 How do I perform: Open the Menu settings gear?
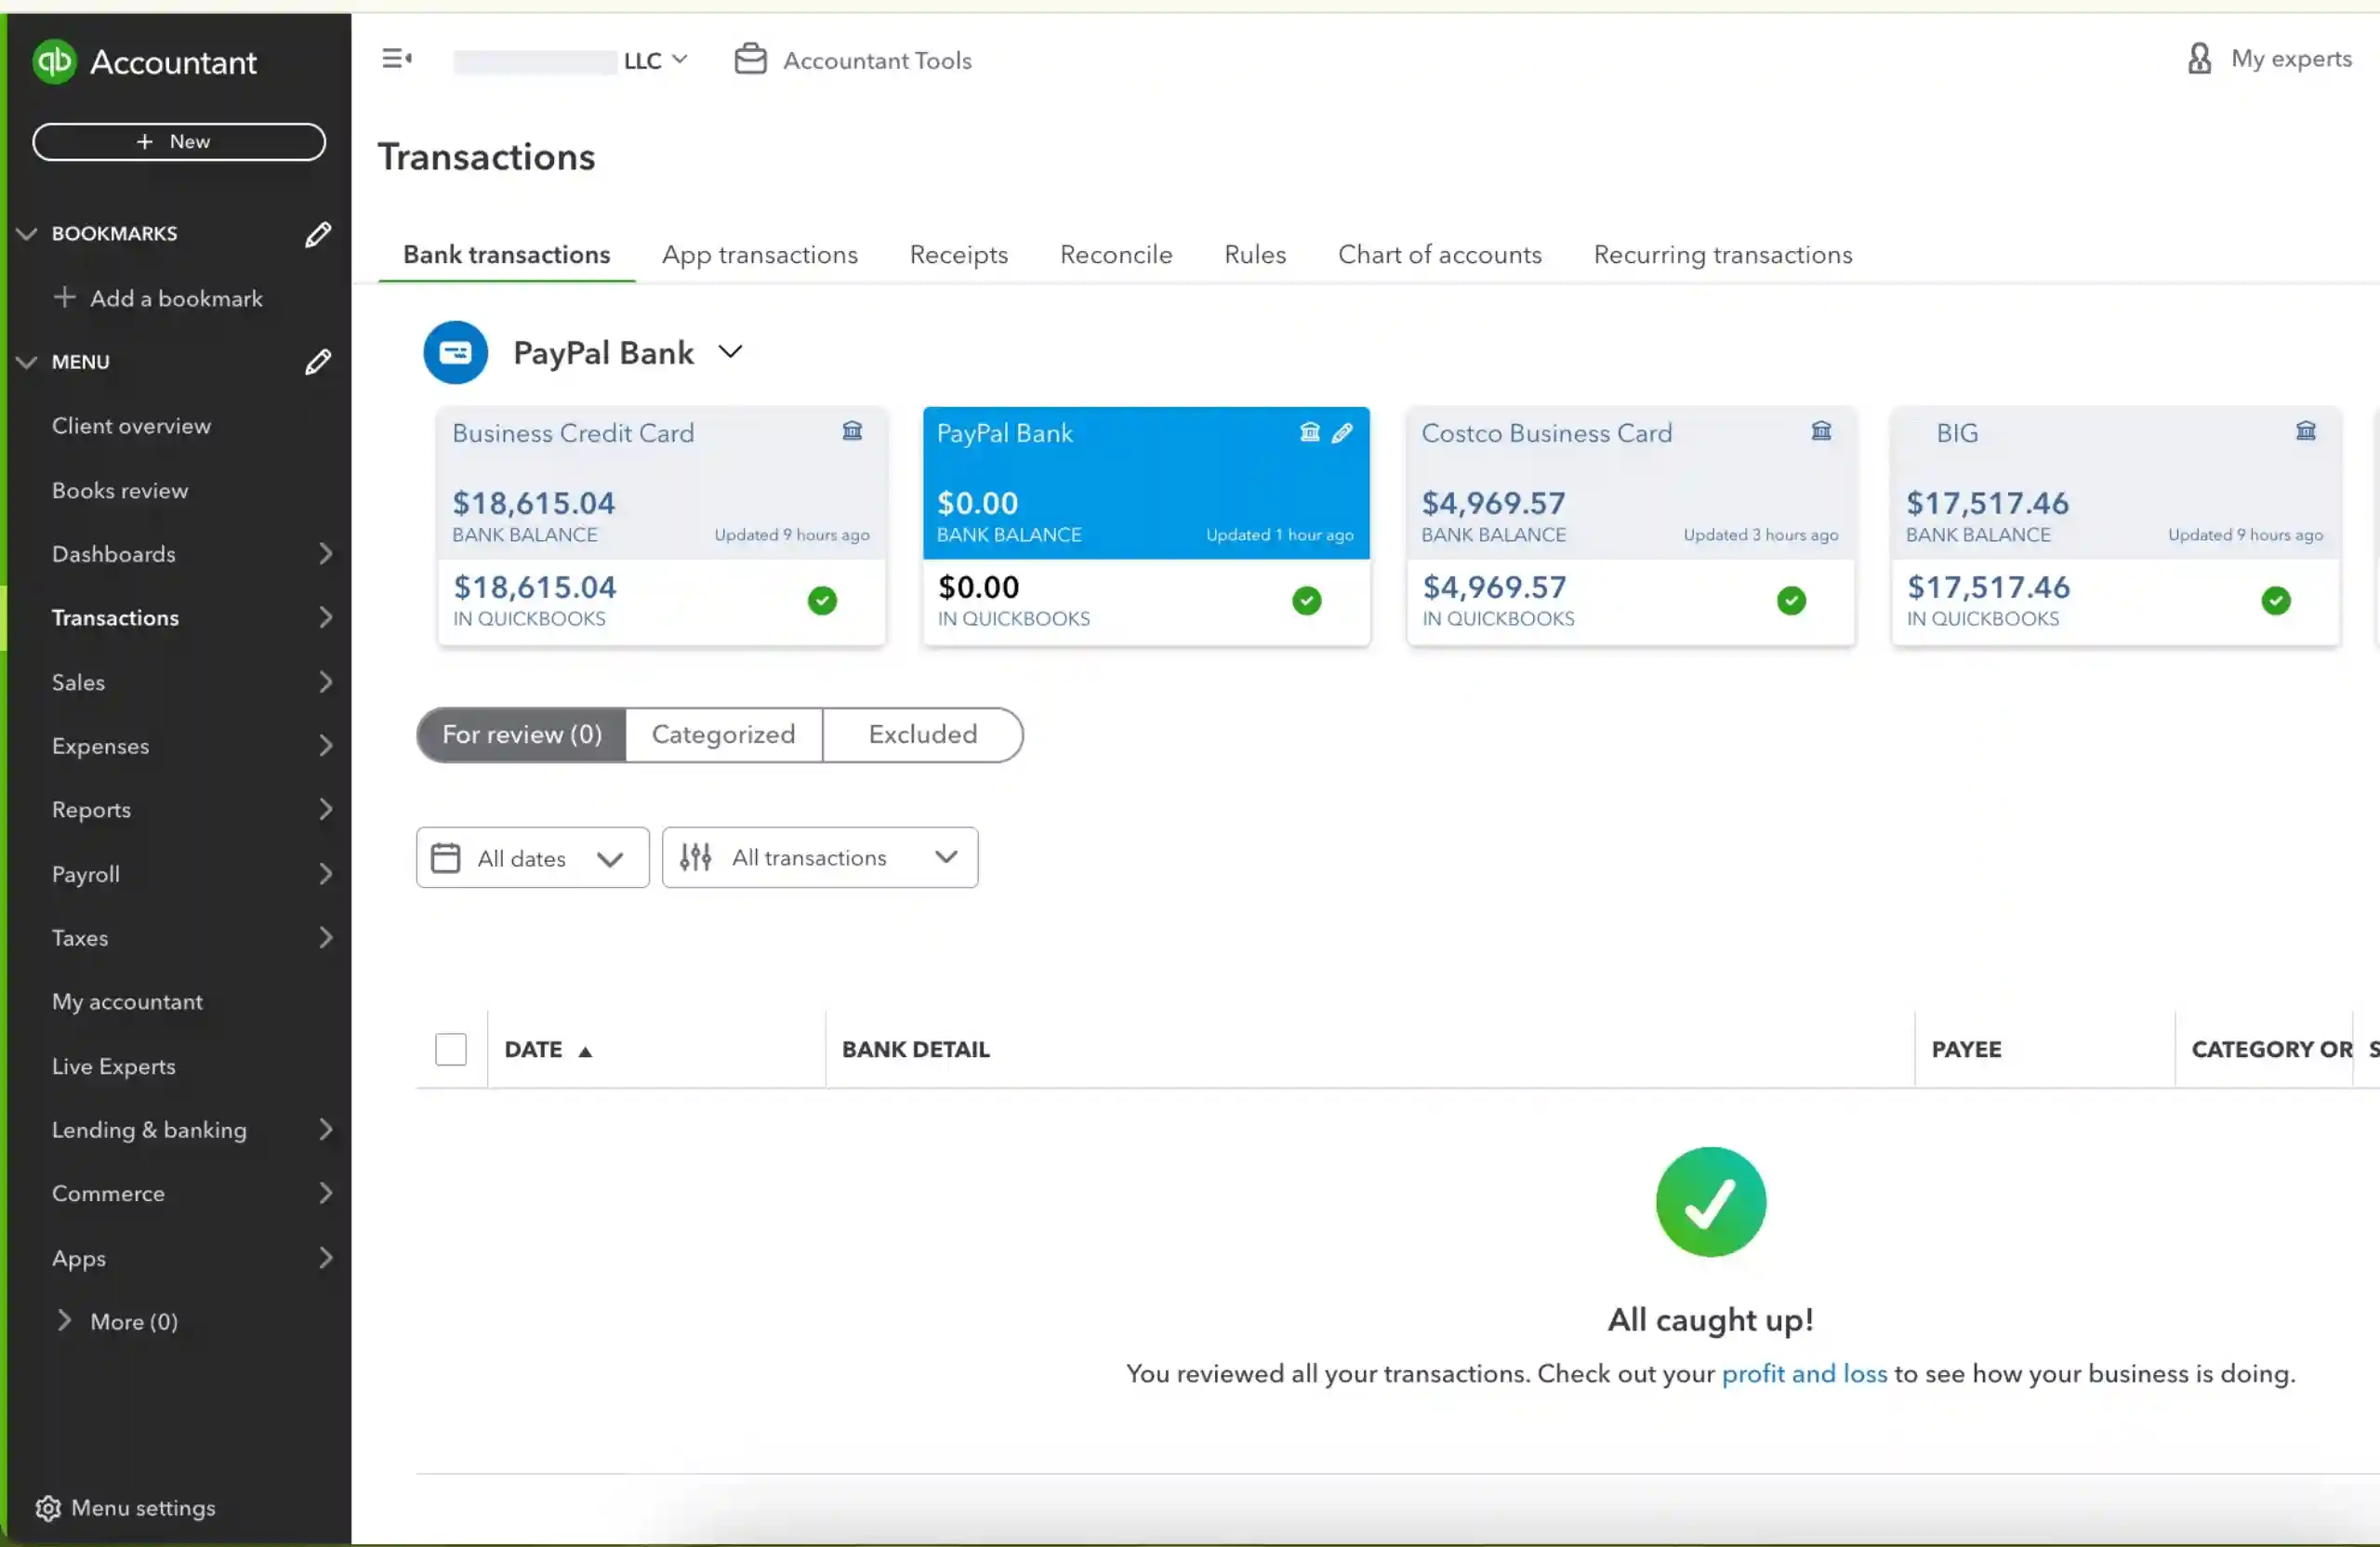tap(48, 1508)
